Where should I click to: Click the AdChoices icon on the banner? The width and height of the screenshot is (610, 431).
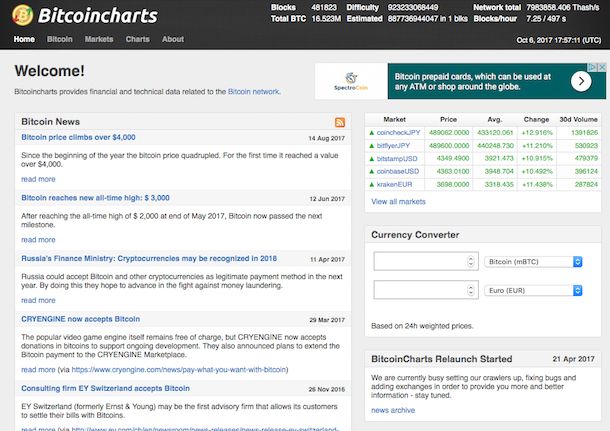pyautogui.click(x=592, y=67)
